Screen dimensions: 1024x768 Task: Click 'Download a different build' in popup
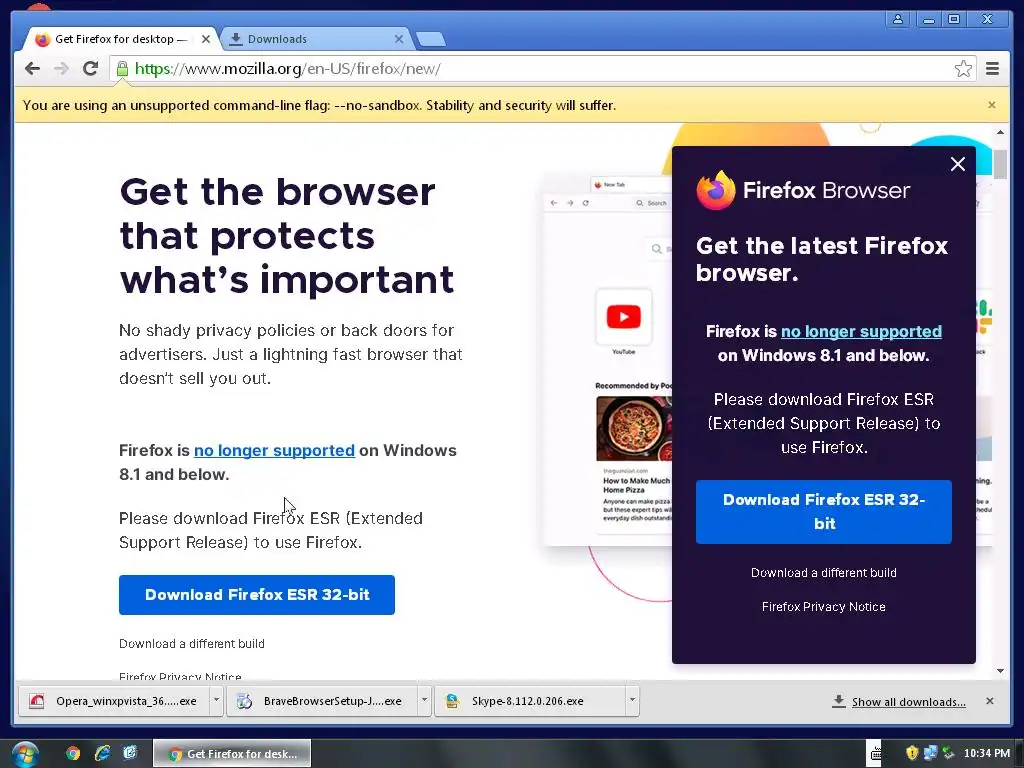[x=824, y=573]
